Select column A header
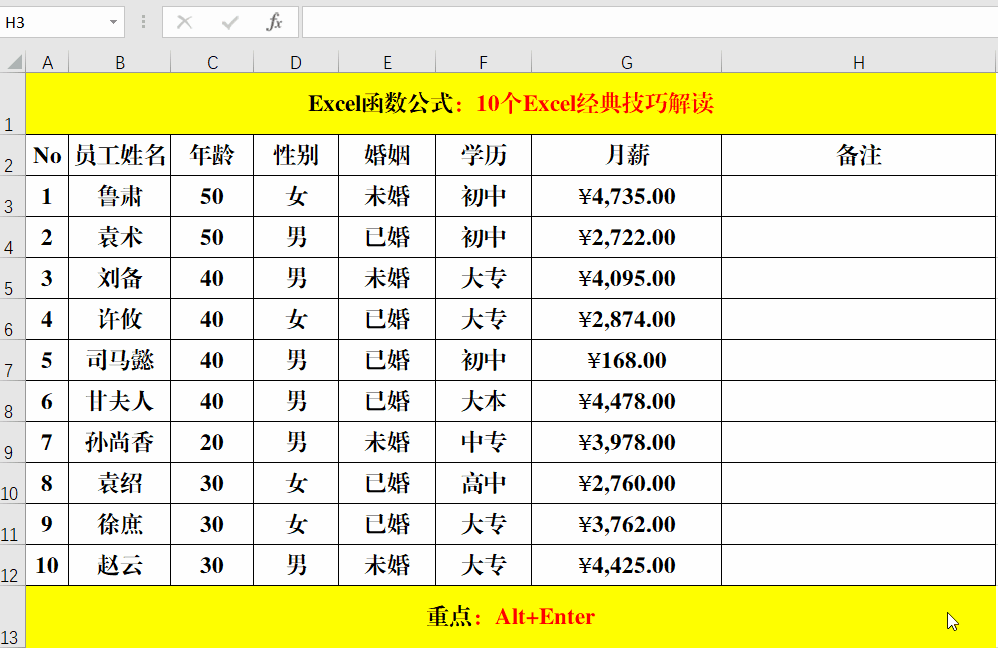Image resolution: width=998 pixels, height=648 pixels. (x=47, y=62)
